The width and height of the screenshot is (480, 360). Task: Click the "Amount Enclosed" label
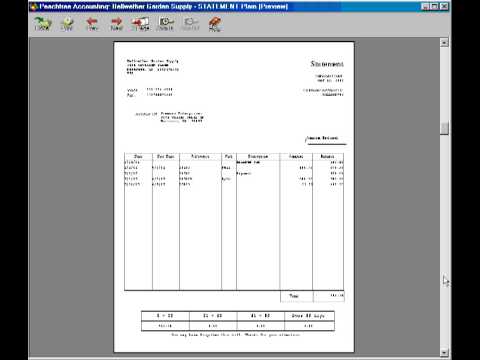tap(322, 138)
